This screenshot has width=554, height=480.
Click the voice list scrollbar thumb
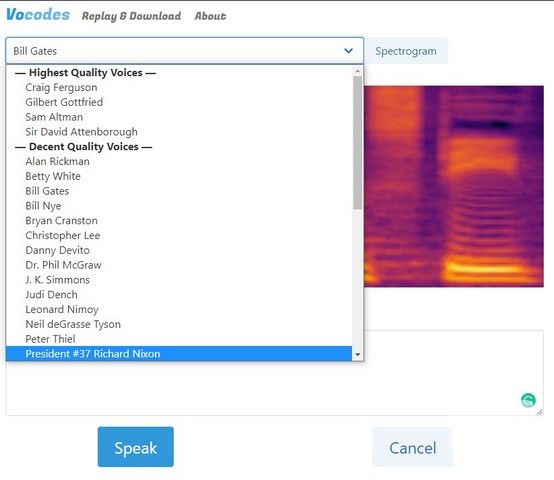358,142
